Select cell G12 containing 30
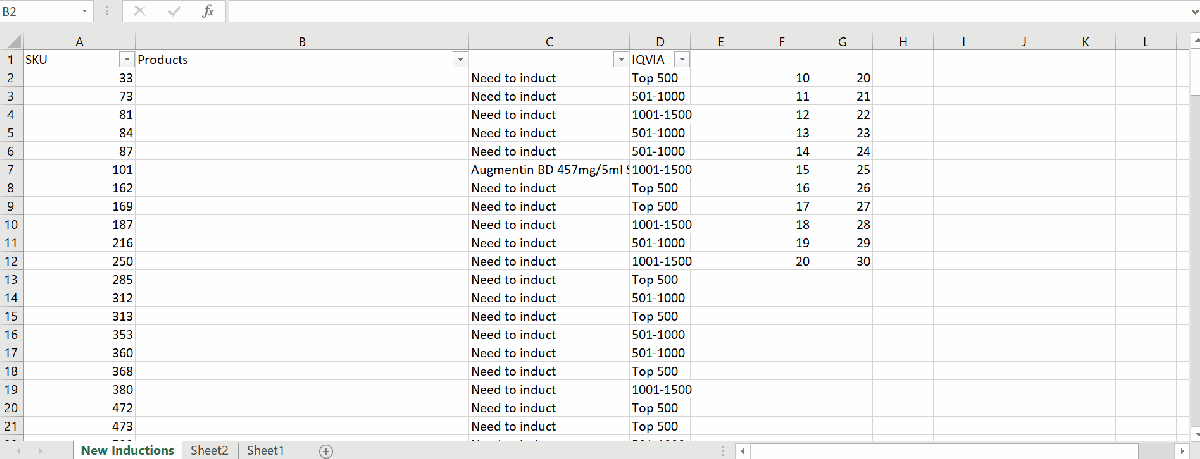This screenshot has height=459, width=1200. pos(842,261)
